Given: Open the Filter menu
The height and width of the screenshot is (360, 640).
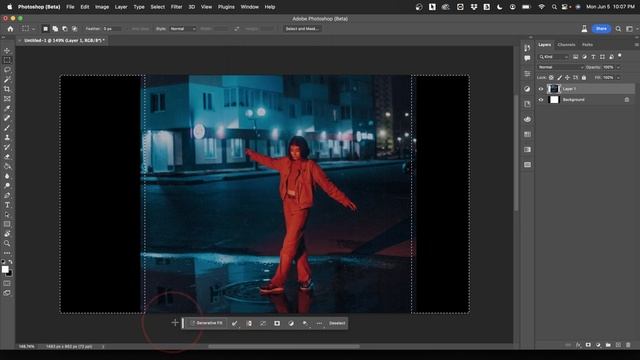Looking at the screenshot, I should tap(176, 7).
